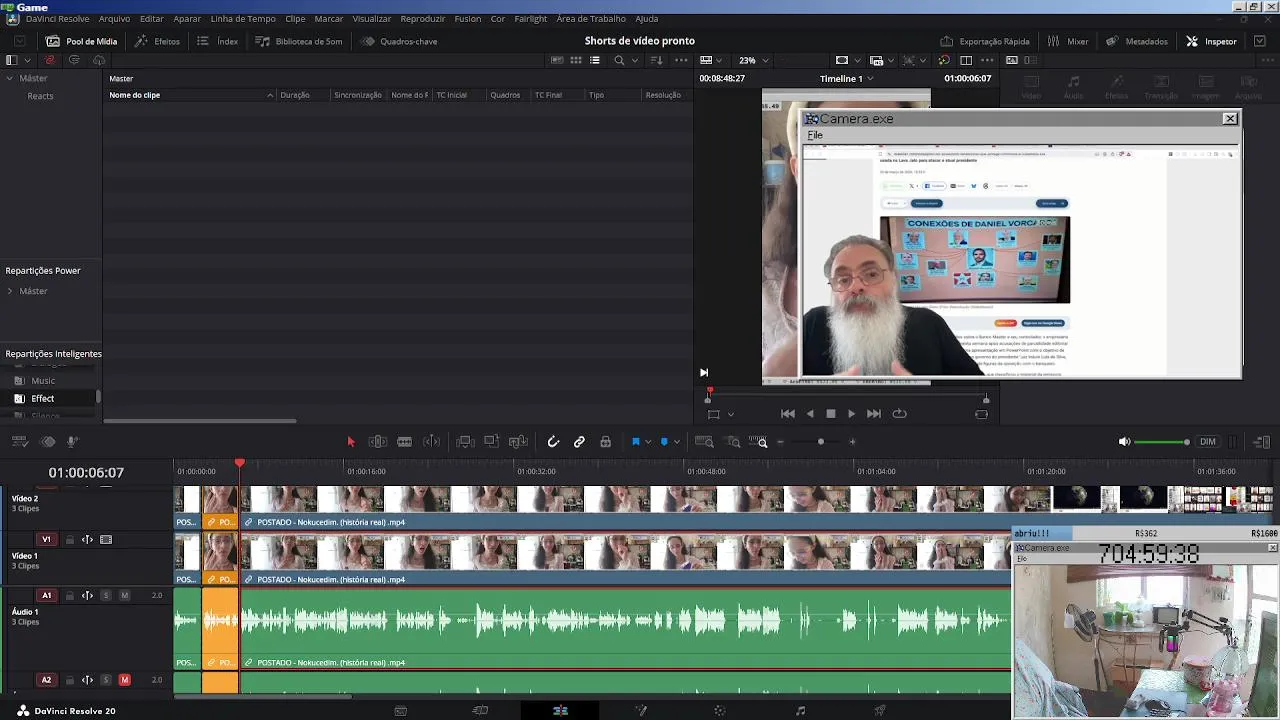Adjust timeline zoom slider
Image resolution: width=1280 pixels, height=720 pixels.
(821, 442)
